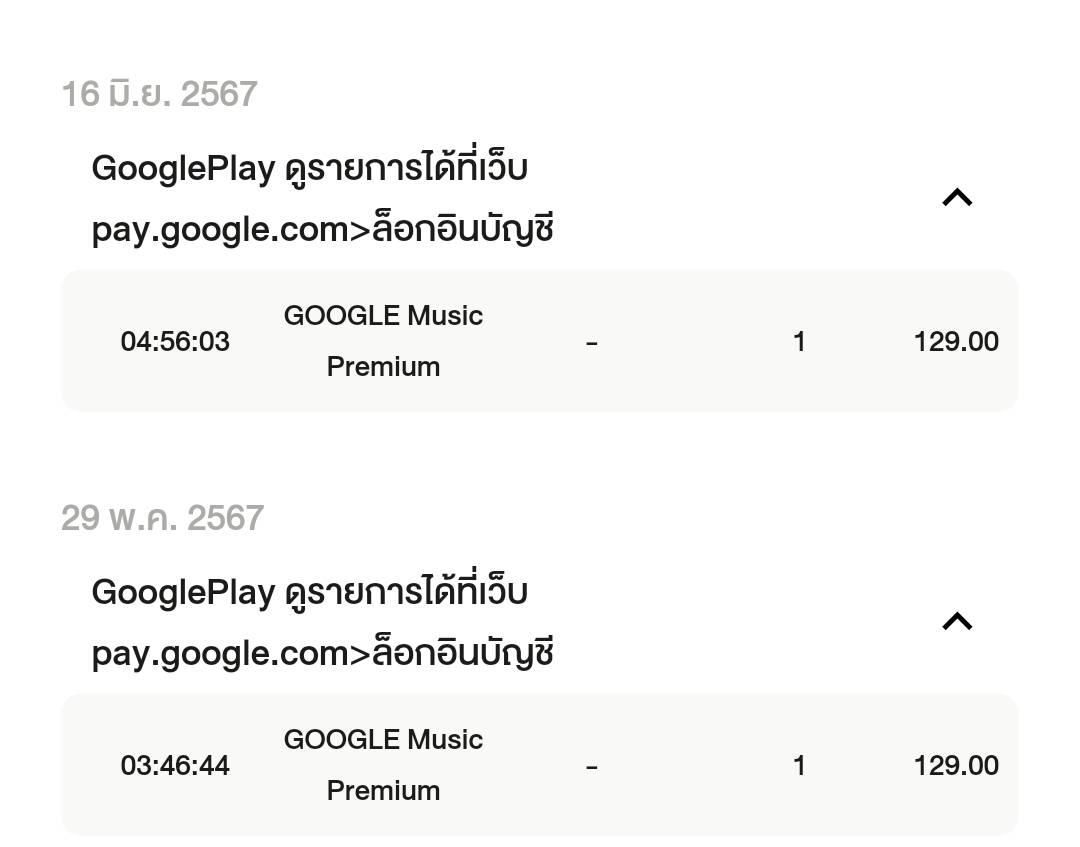Tap ล็อกอินบัญชี text in the 16 มิ.ย. entry
1080x847 pixels.
462,230
